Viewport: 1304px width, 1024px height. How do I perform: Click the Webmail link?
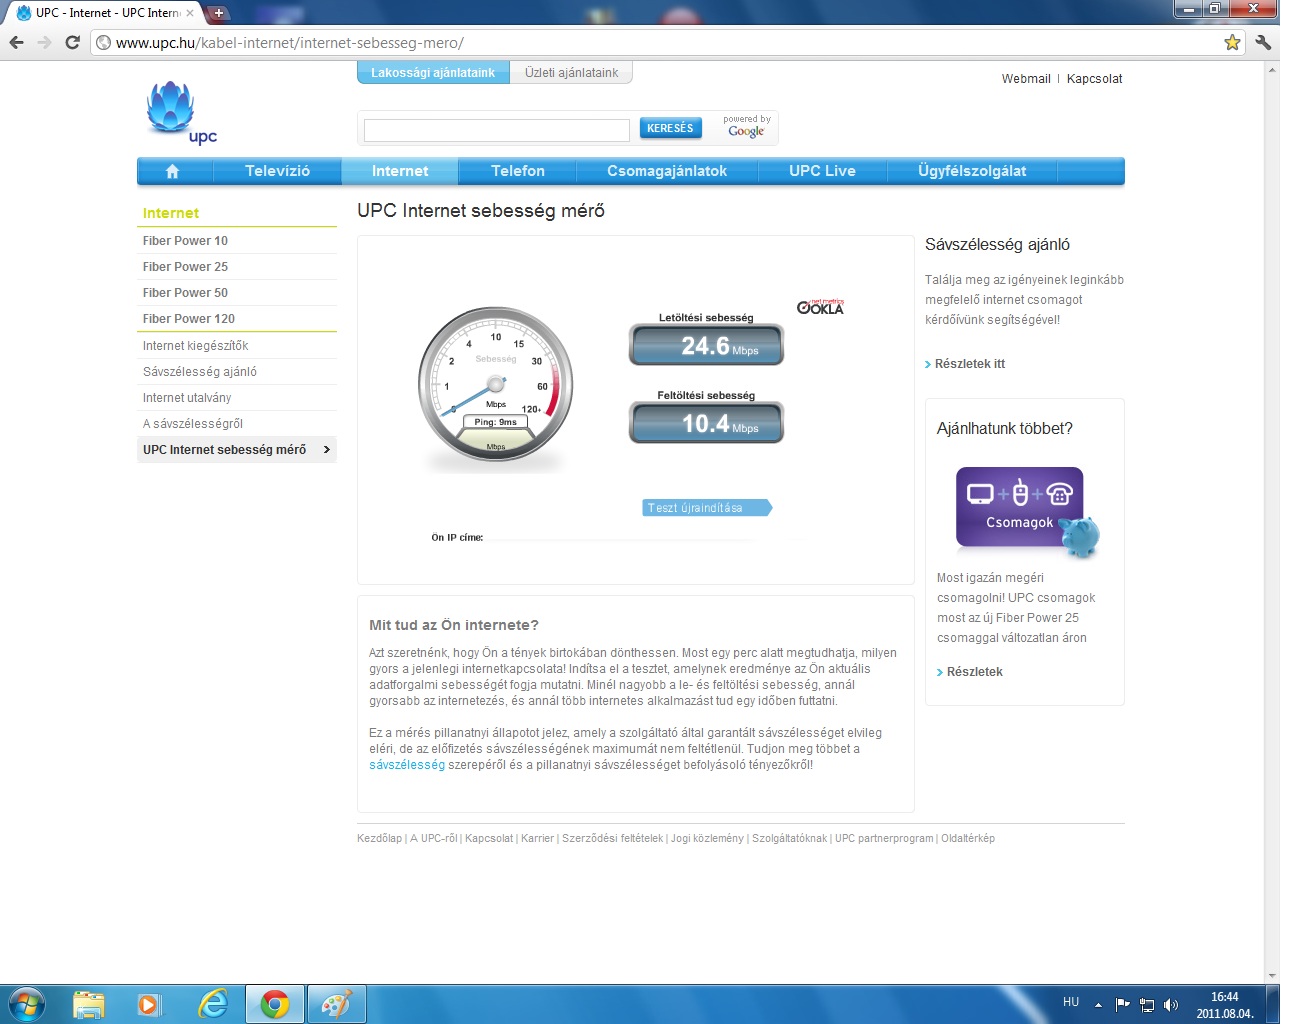1026,79
